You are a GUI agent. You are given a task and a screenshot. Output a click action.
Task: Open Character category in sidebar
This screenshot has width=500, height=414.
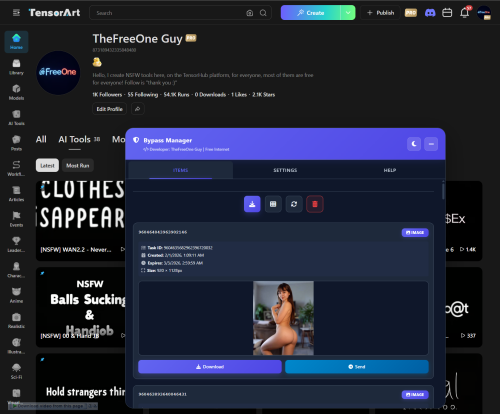(x=16, y=270)
